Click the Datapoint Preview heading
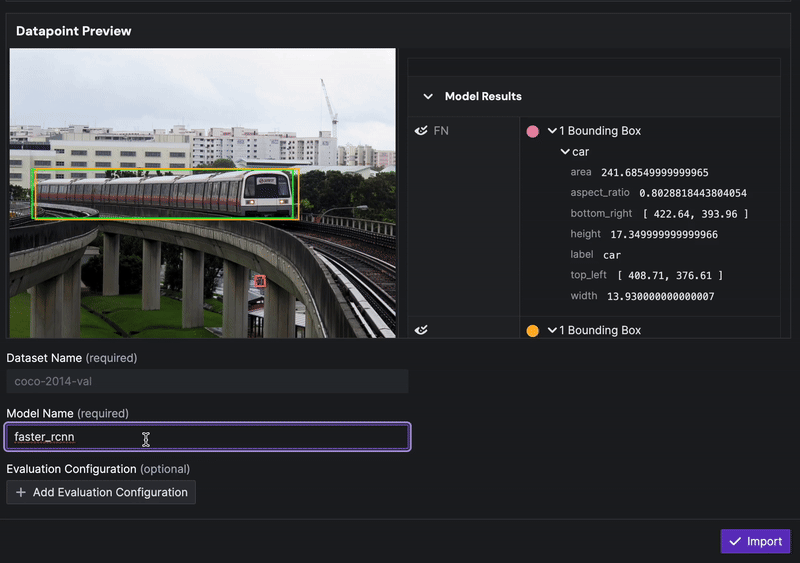The image size is (800, 563). pos(74,31)
